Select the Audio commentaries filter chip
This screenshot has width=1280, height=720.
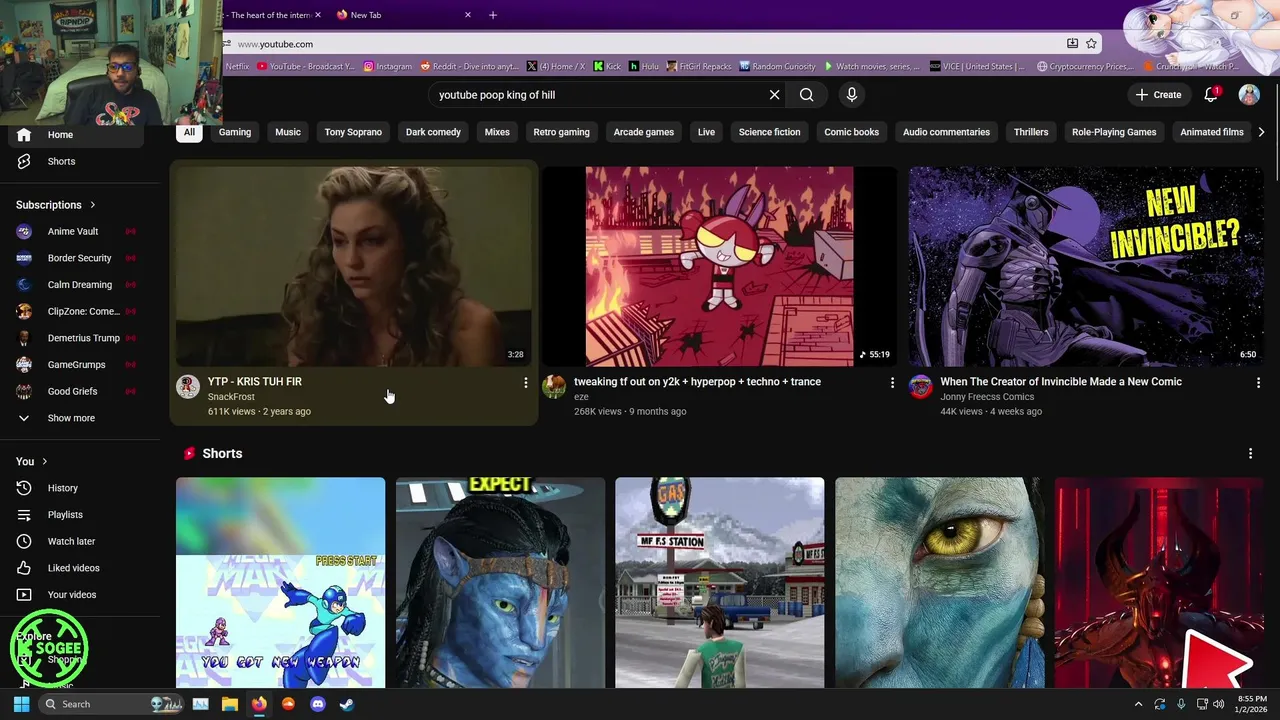point(946,132)
